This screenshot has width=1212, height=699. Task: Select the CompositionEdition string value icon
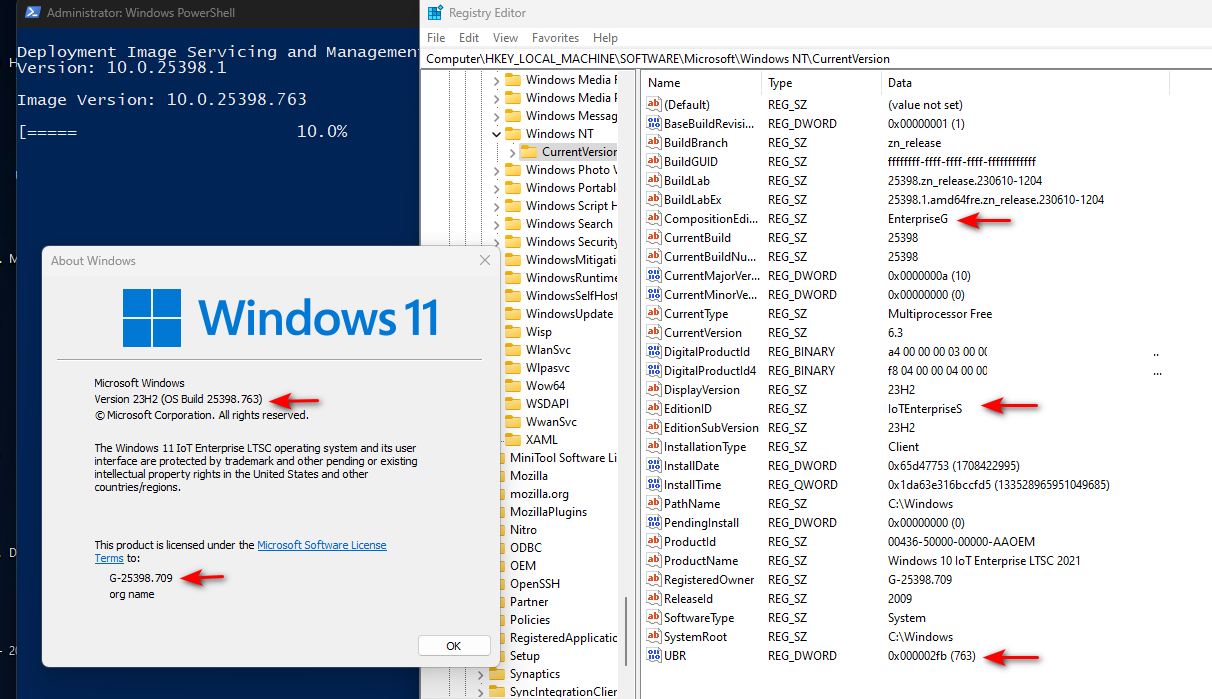click(654, 219)
